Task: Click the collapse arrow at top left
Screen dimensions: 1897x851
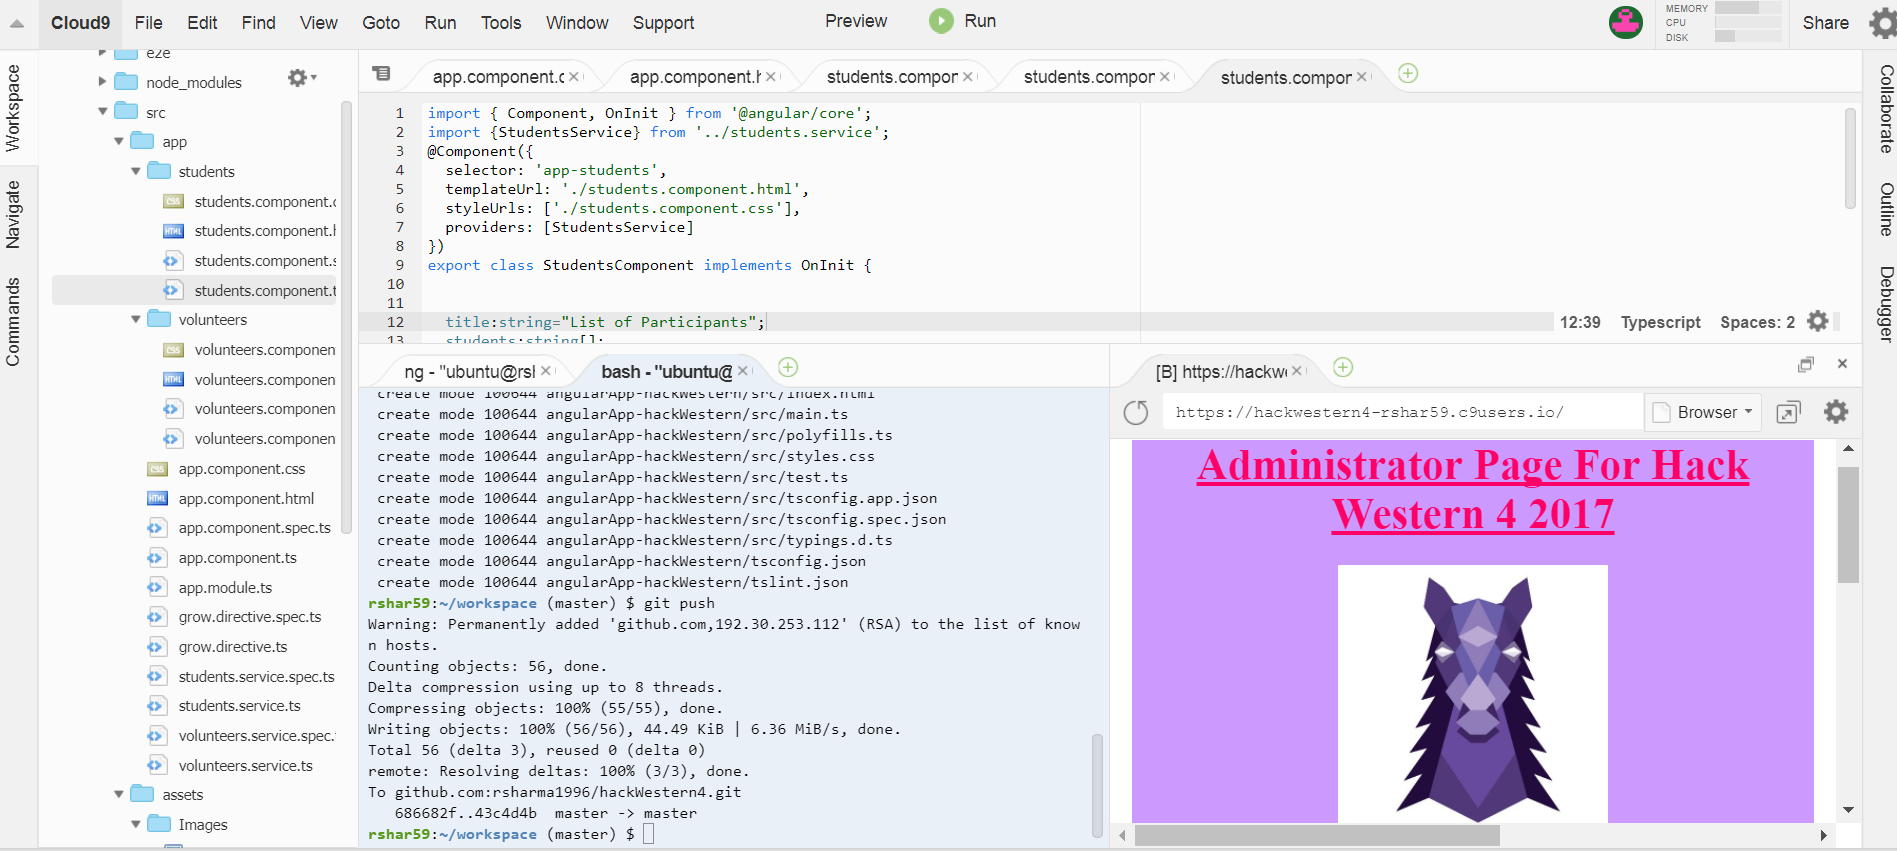Action: [x=17, y=23]
